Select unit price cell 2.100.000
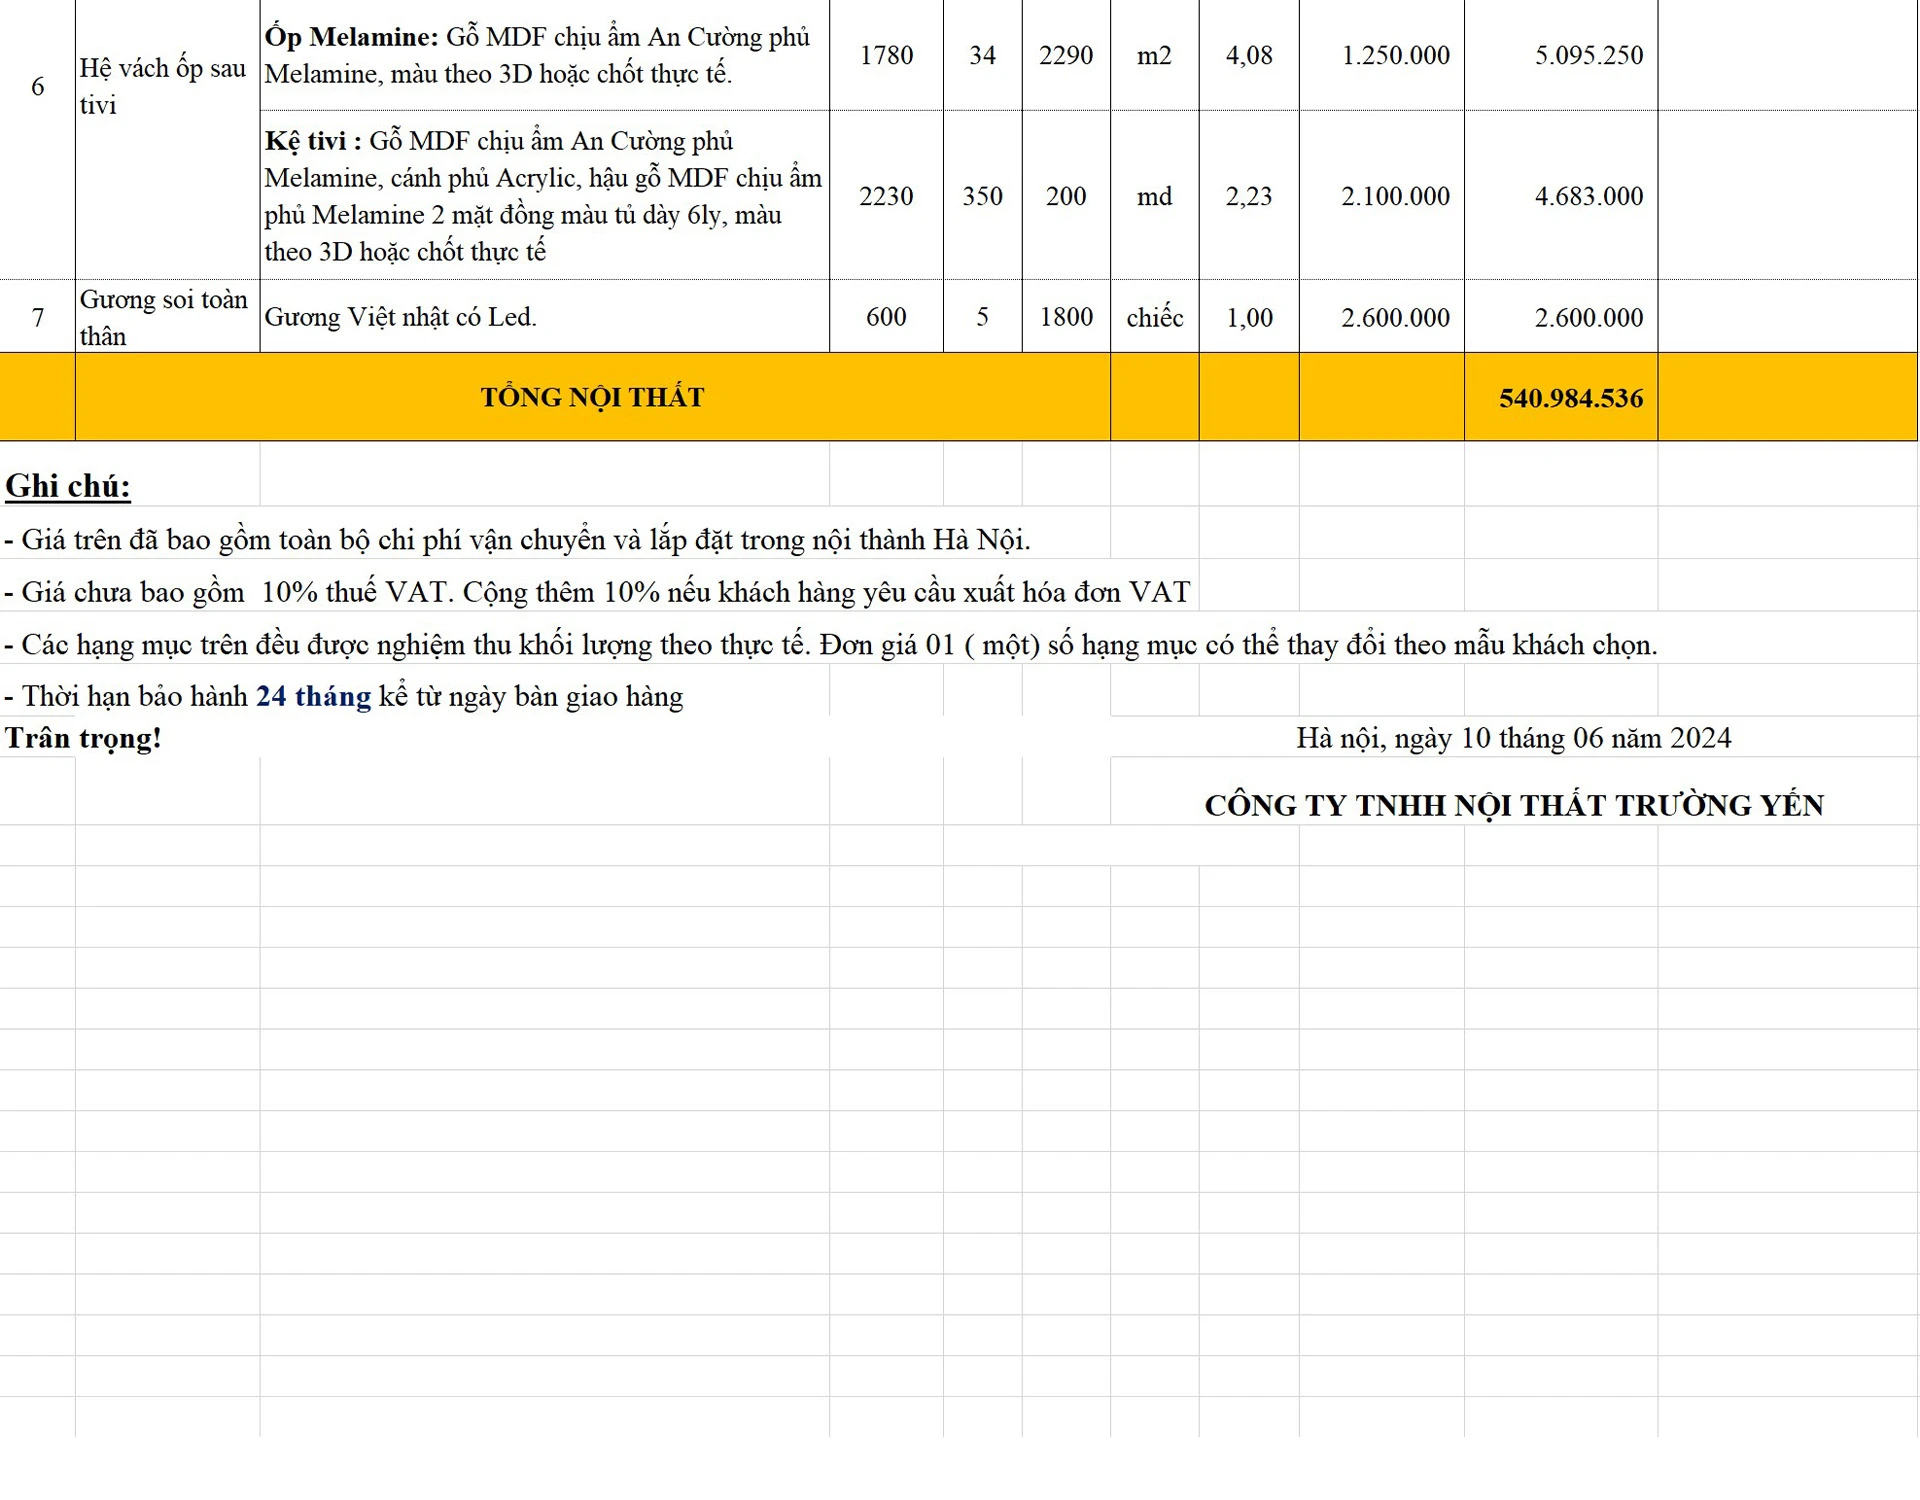1920x1500 pixels. pos(1394,196)
